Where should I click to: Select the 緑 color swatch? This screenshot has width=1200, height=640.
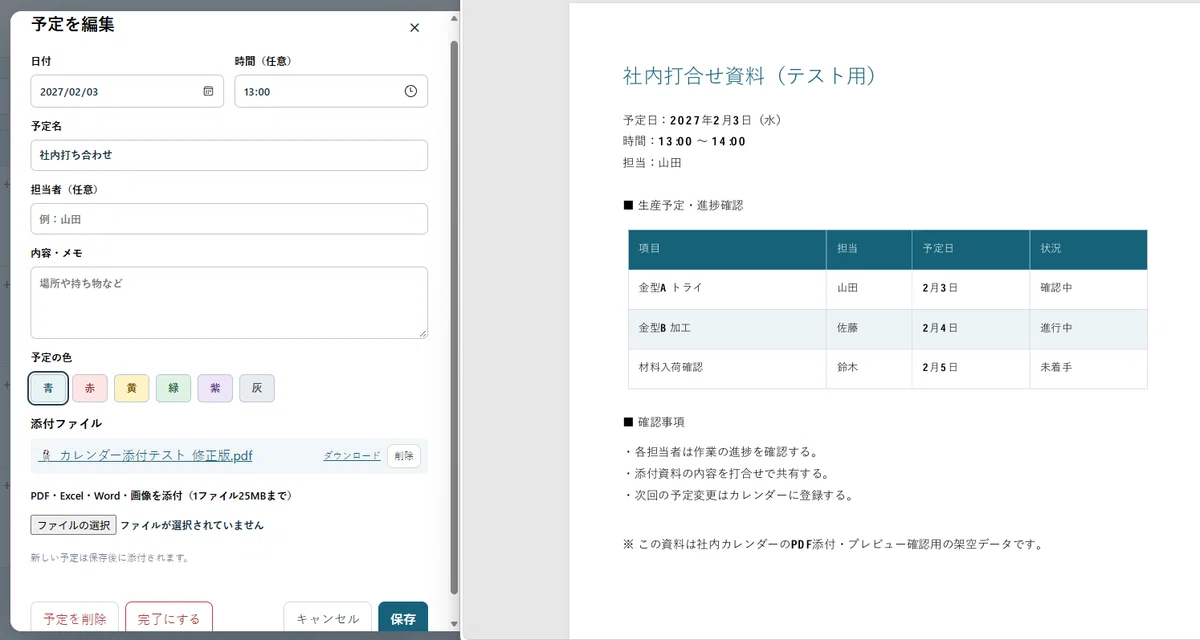[173, 388]
